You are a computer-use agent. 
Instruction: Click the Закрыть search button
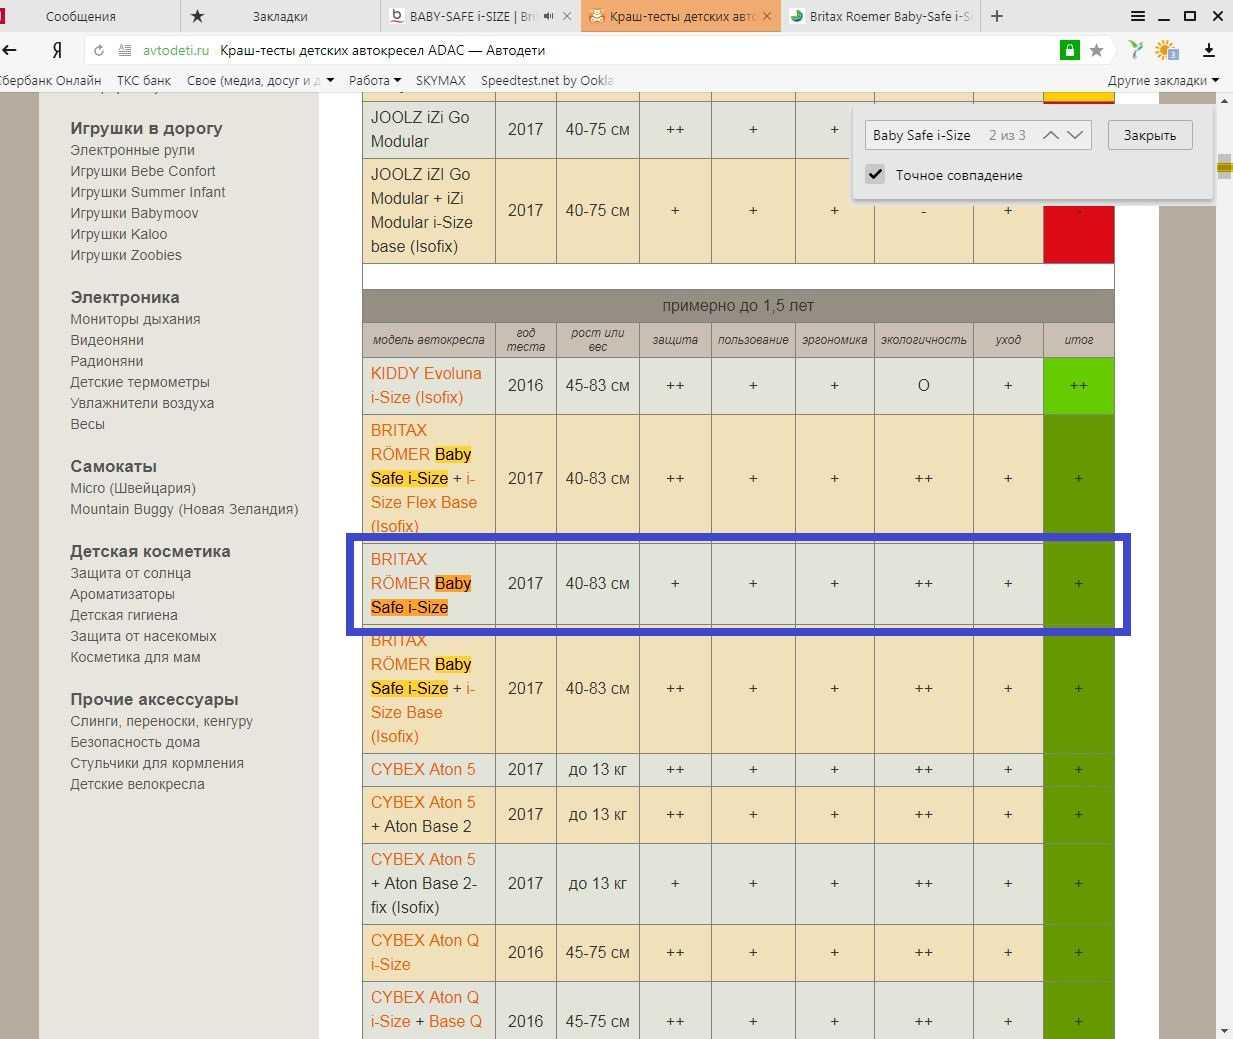[x=1150, y=135]
